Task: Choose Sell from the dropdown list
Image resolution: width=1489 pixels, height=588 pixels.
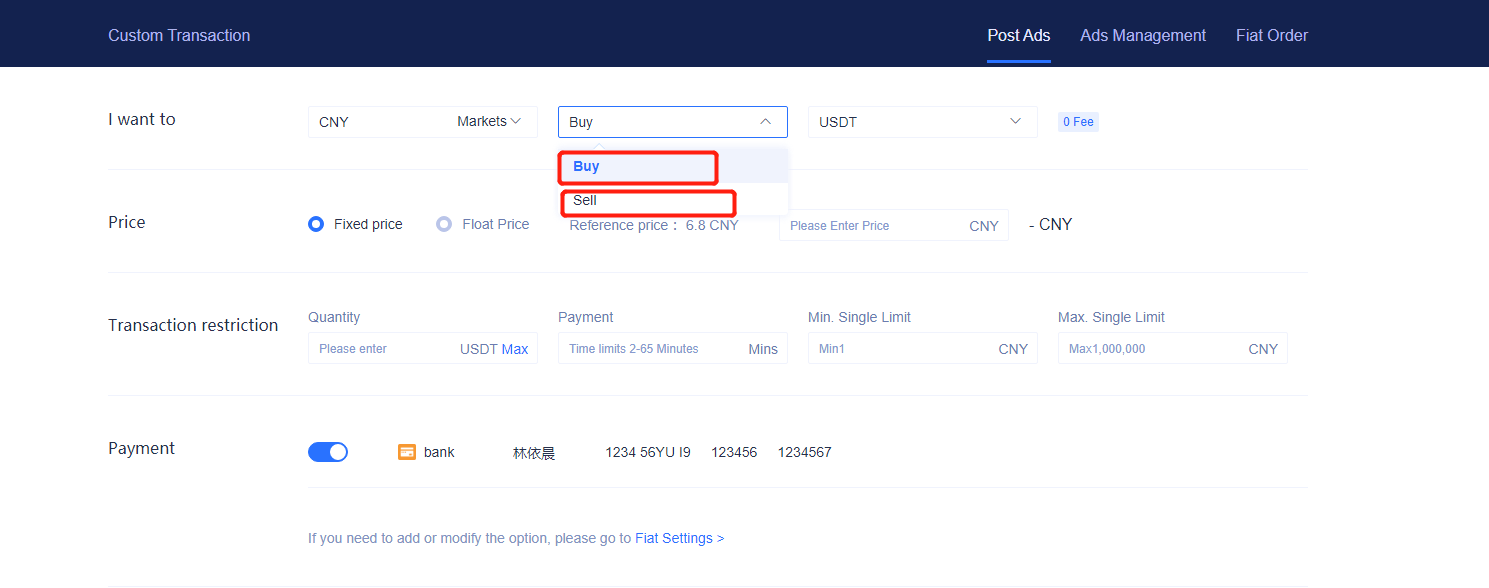Action: point(673,200)
